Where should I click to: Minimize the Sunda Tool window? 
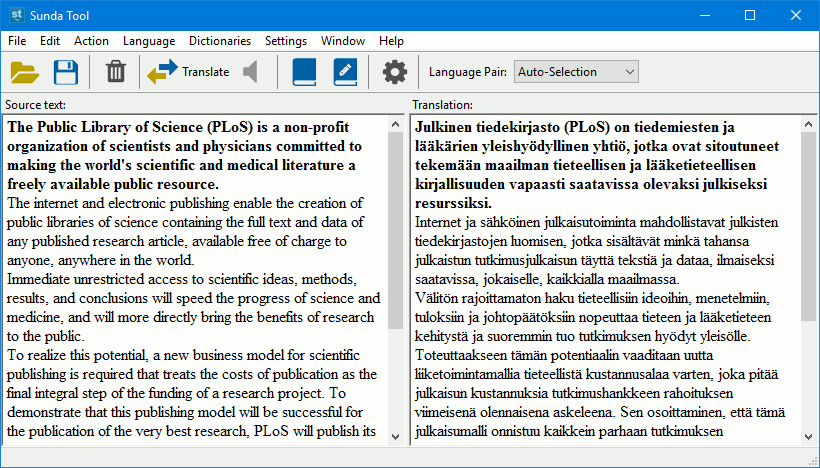[704, 15]
